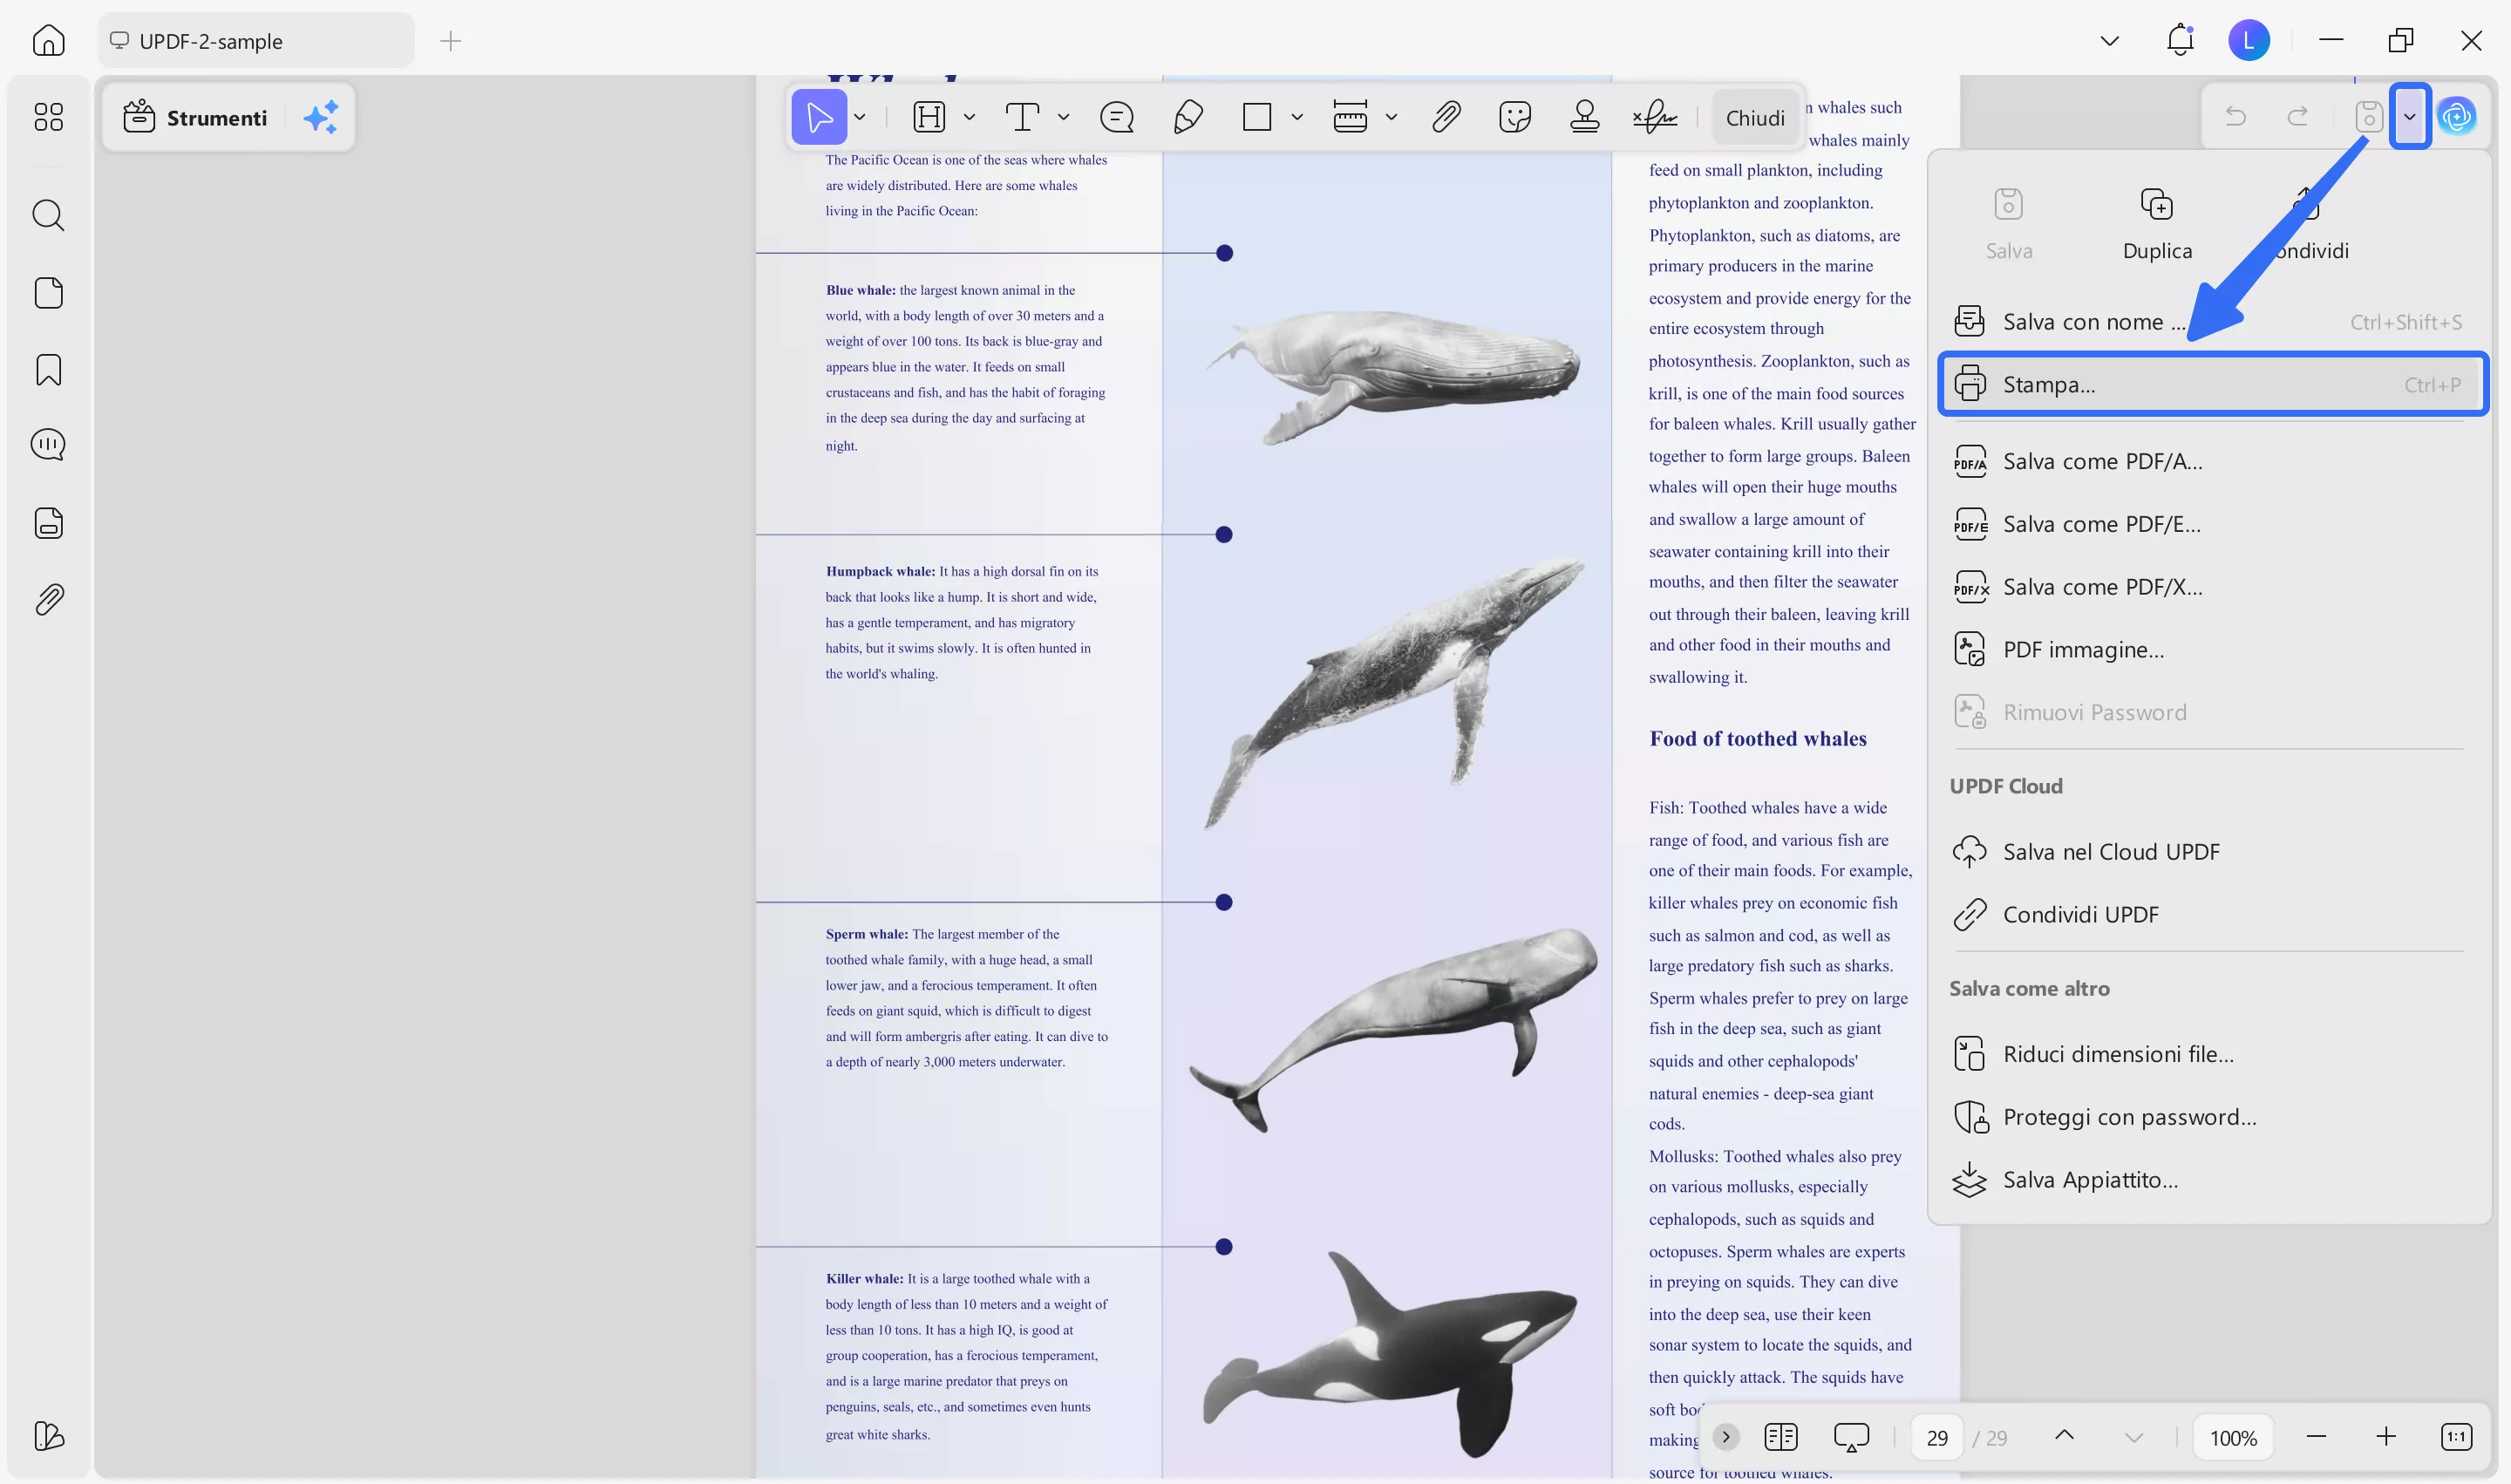Click the page number input field
The width and height of the screenshot is (2511, 1484).
(x=1937, y=1437)
